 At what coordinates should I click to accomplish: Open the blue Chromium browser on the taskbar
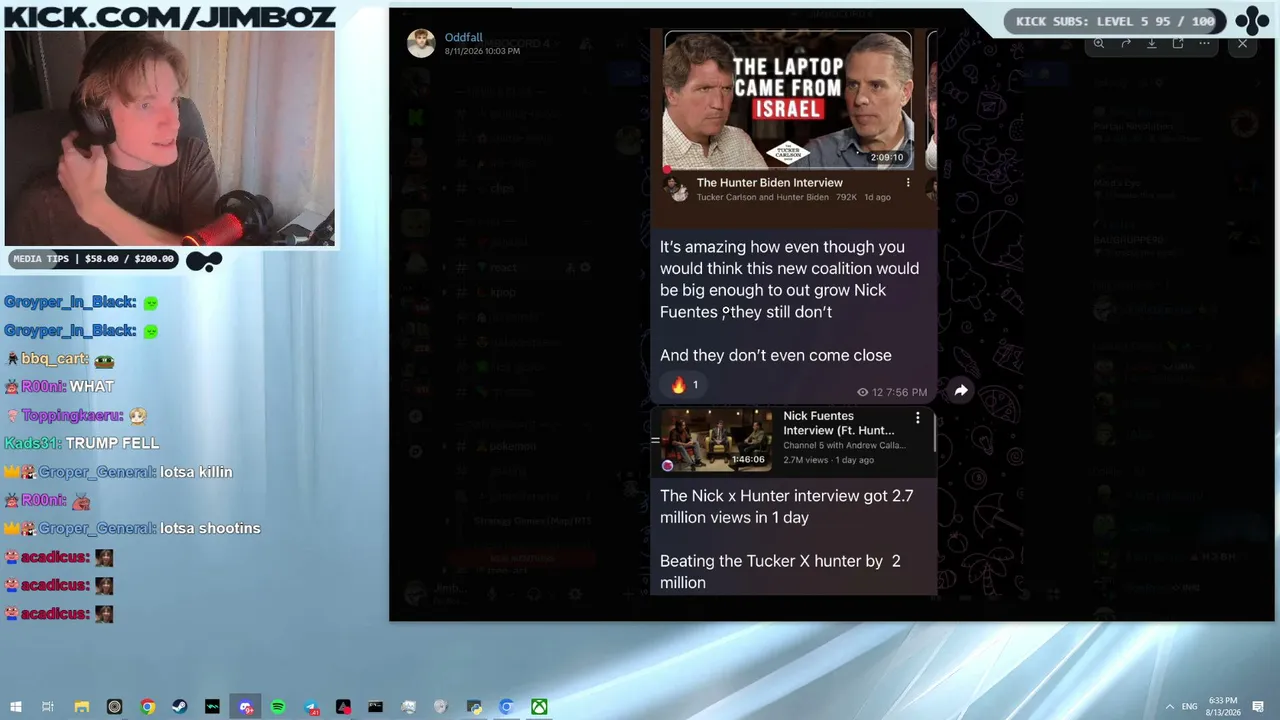(506, 707)
